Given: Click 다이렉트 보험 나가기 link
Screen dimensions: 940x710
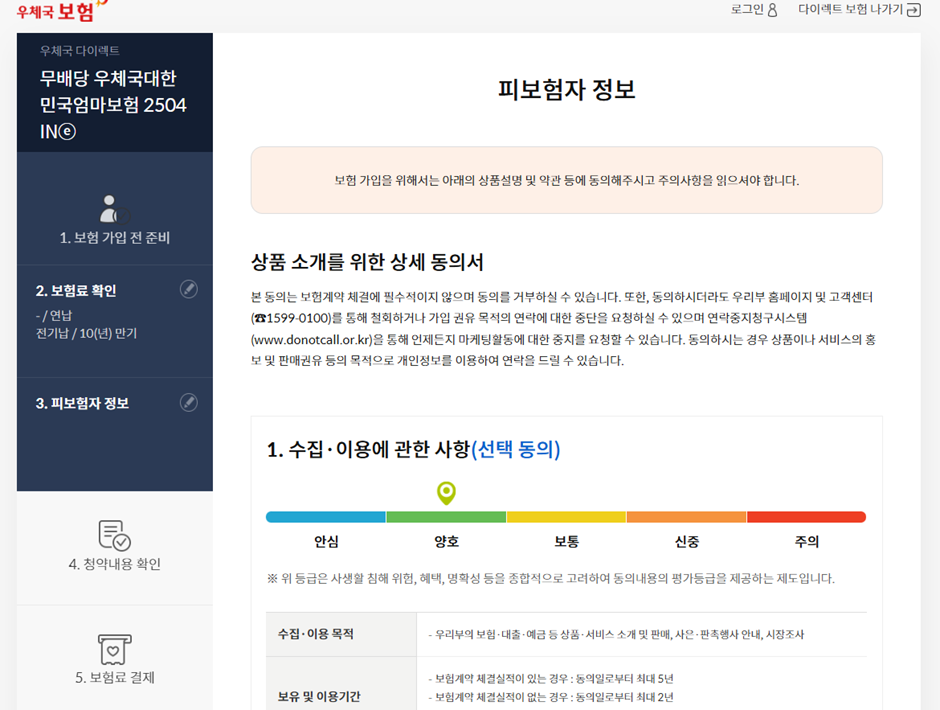Looking at the screenshot, I should [x=850, y=10].
